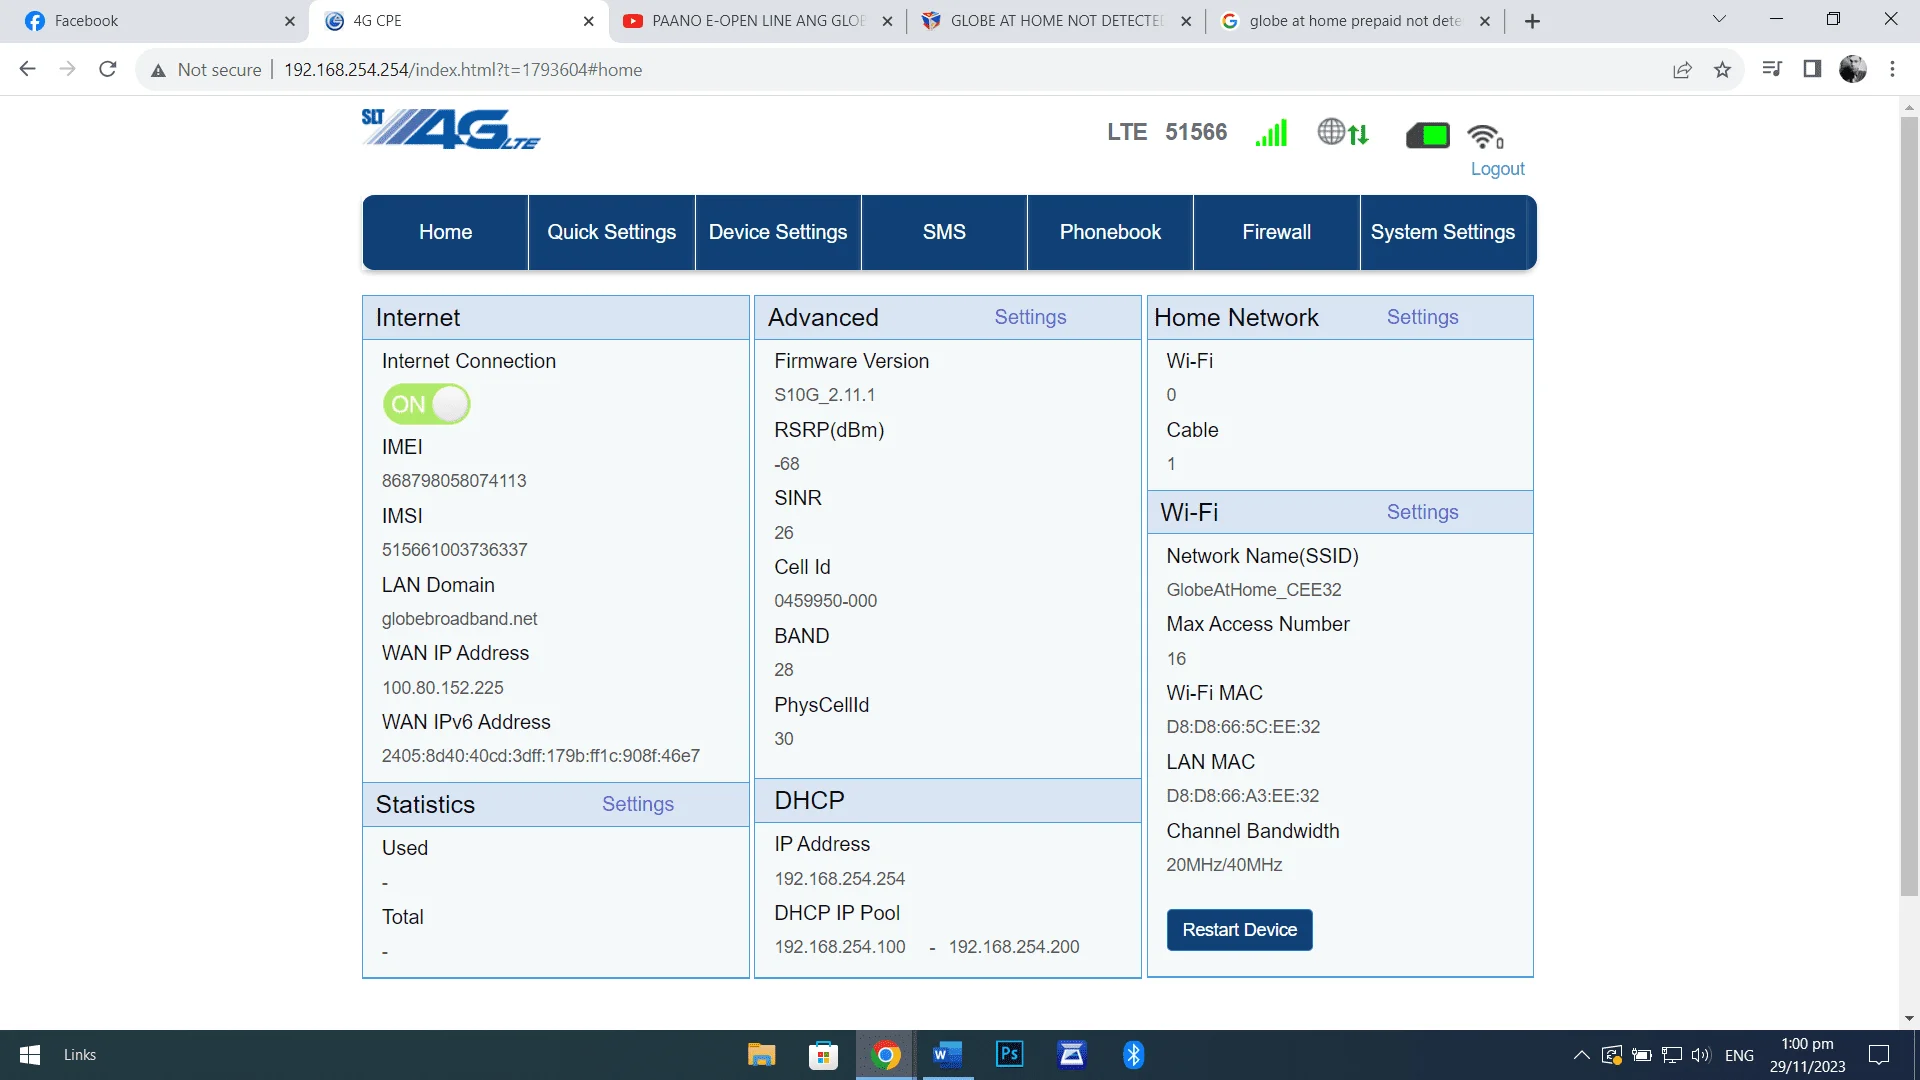Show hidden system tray icons

tap(1581, 1055)
